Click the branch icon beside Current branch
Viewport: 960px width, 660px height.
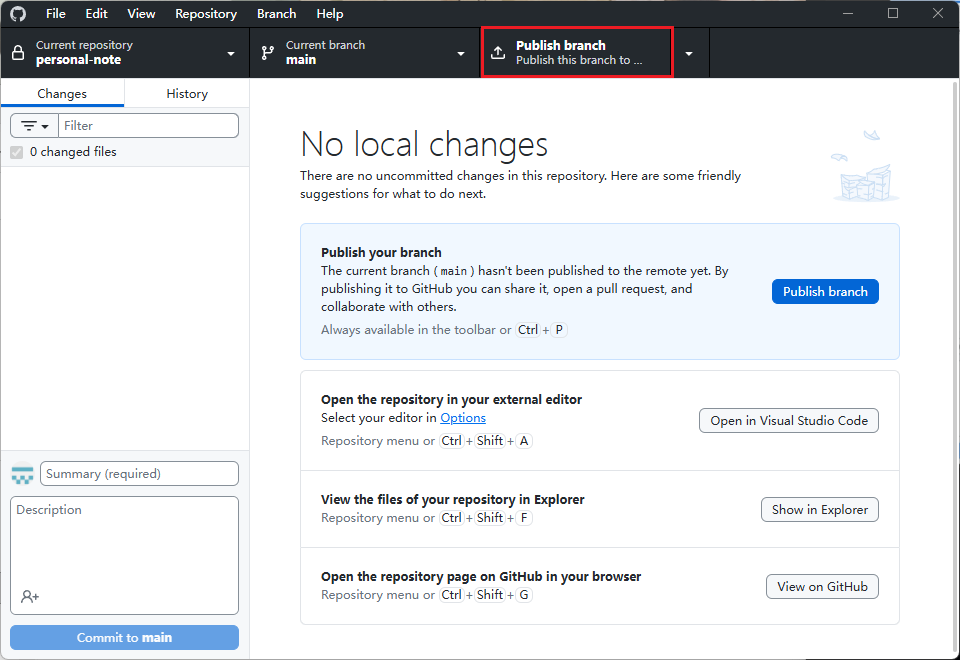pos(268,52)
